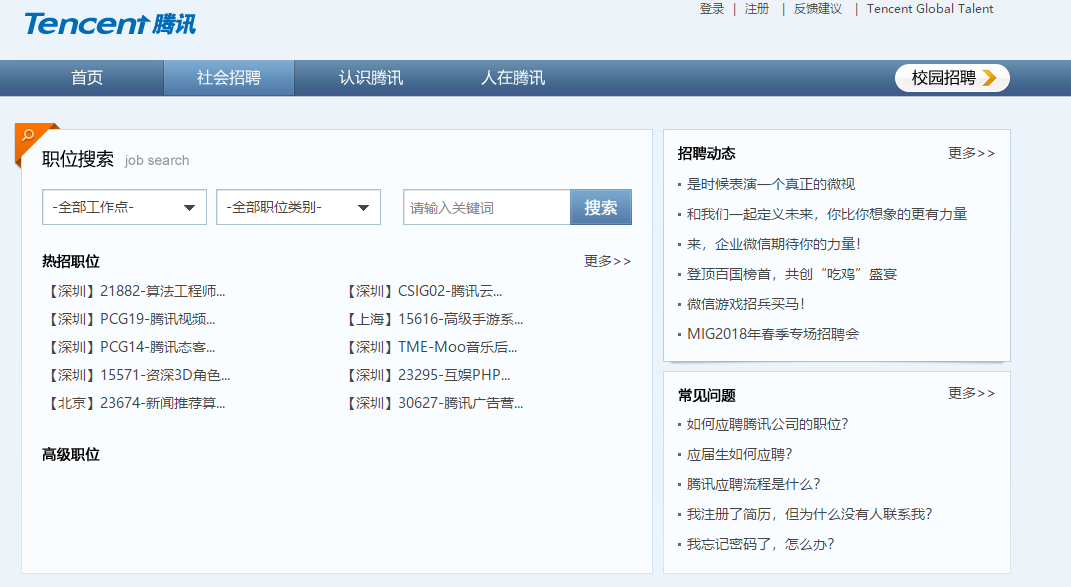Show more hot jobs via 热招职位 更多

[607, 261]
